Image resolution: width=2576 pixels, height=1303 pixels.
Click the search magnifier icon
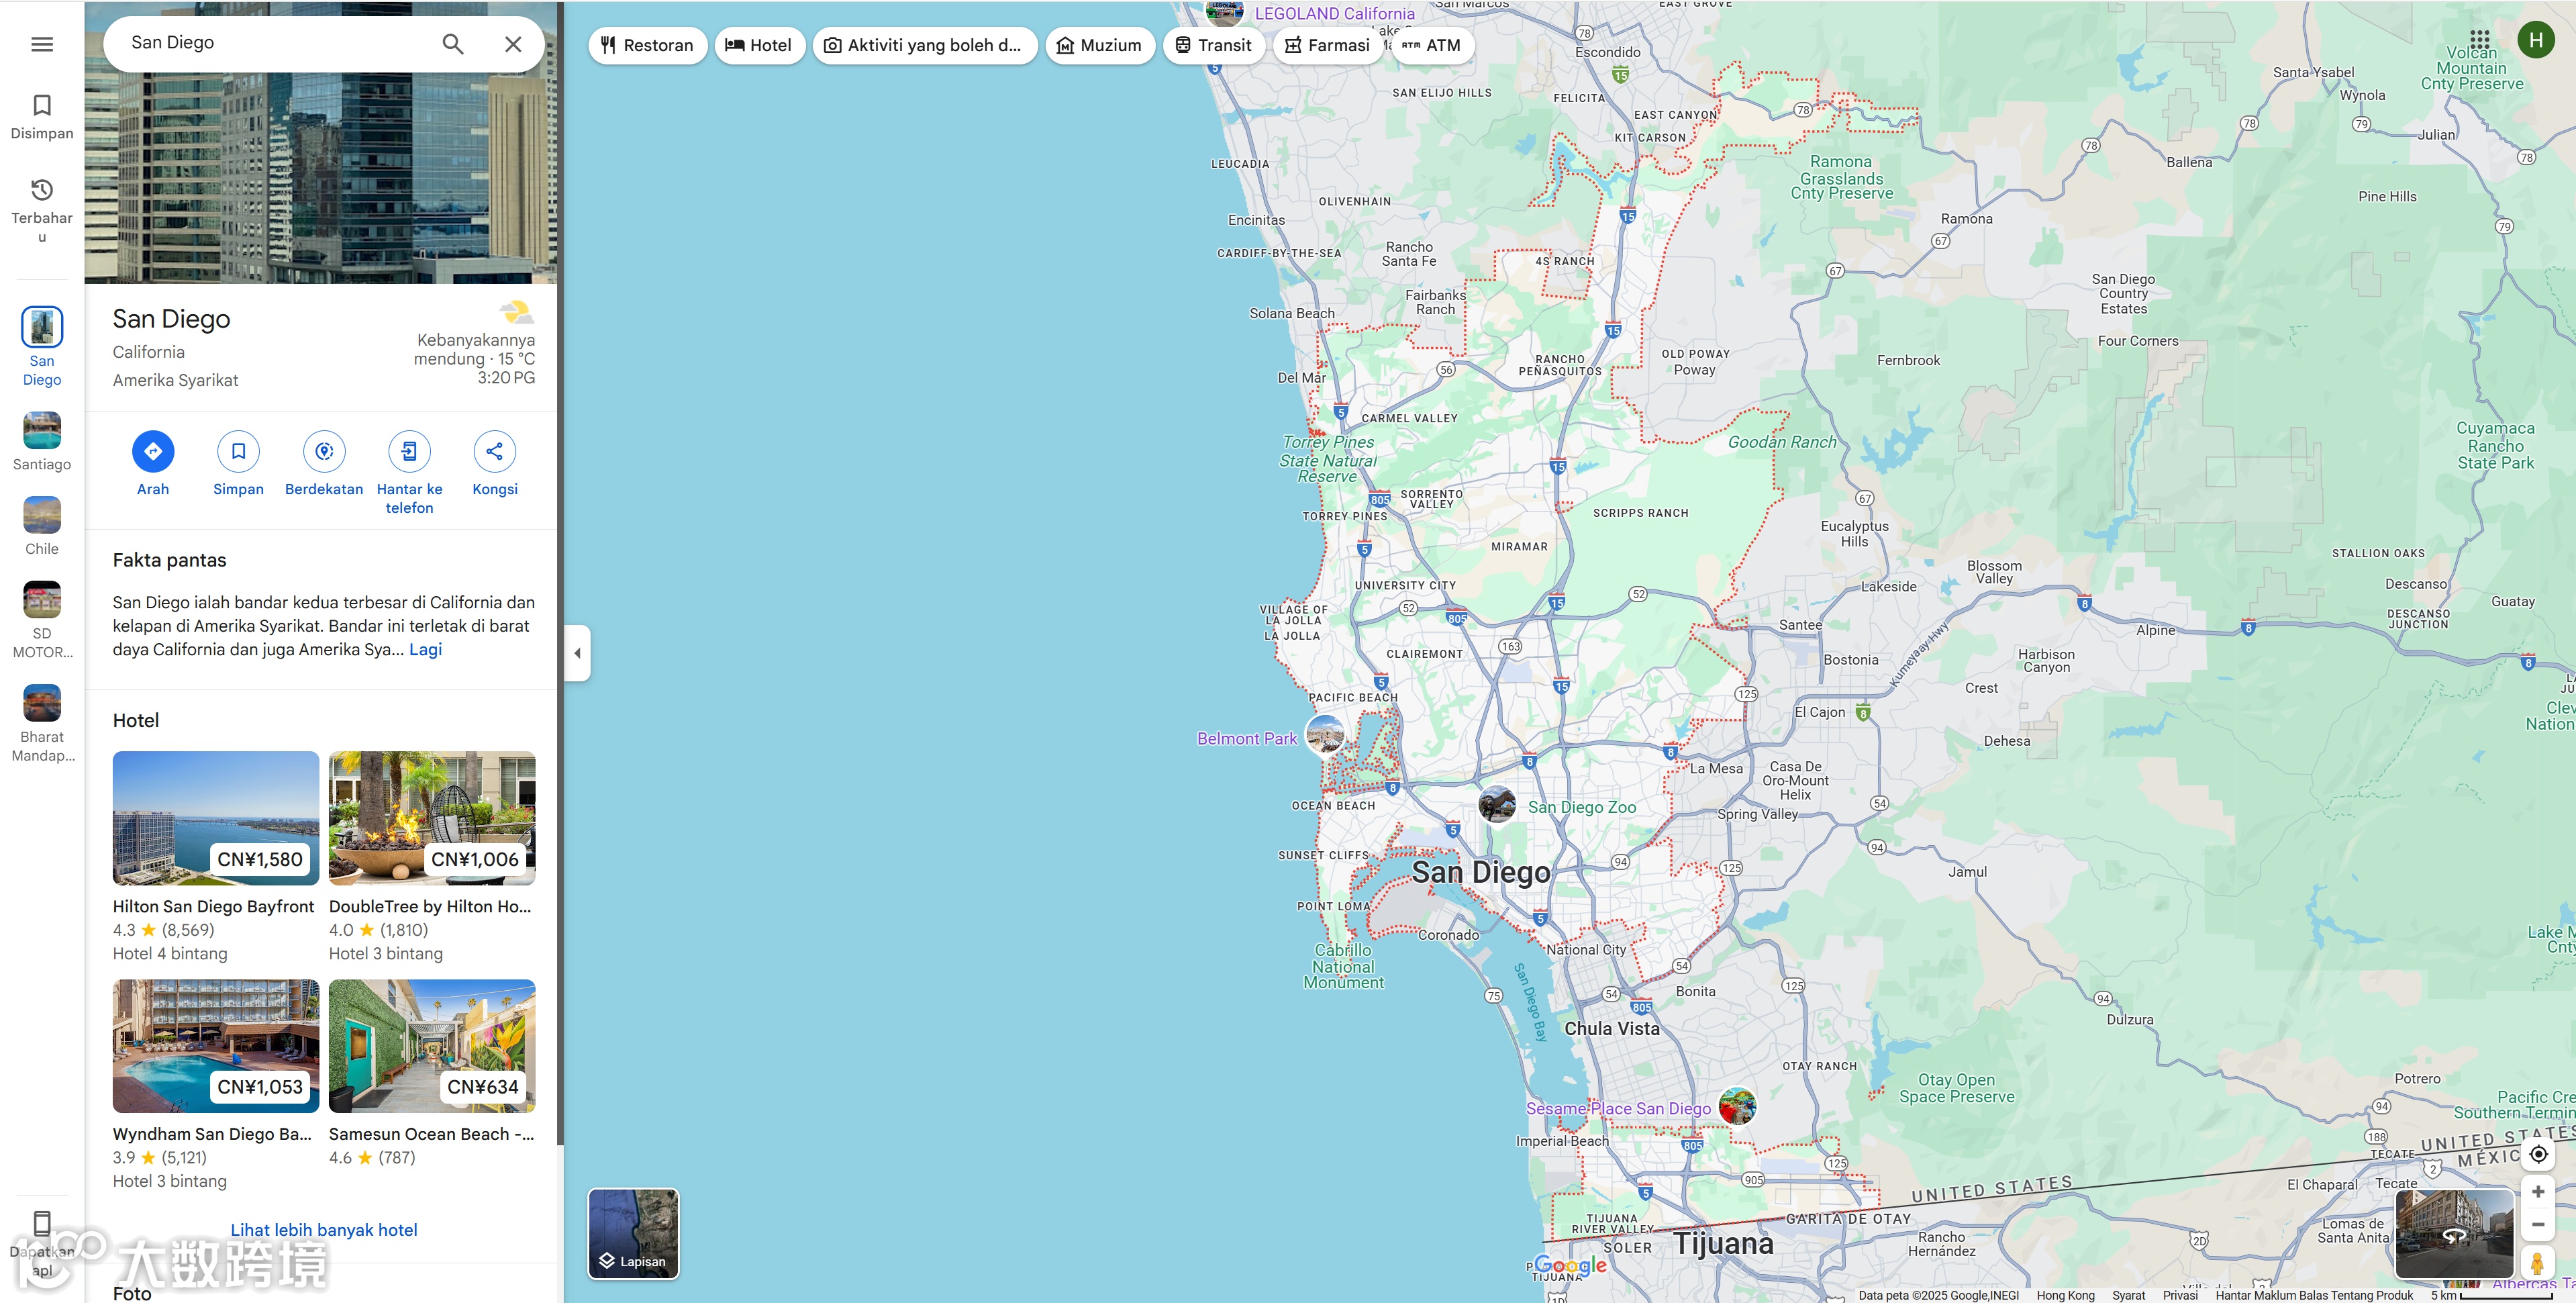click(453, 44)
